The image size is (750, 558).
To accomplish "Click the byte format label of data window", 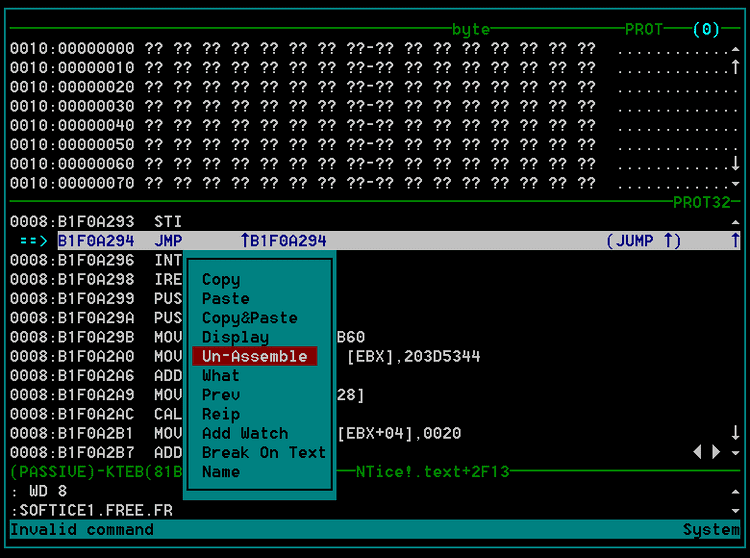I will tap(471, 30).
